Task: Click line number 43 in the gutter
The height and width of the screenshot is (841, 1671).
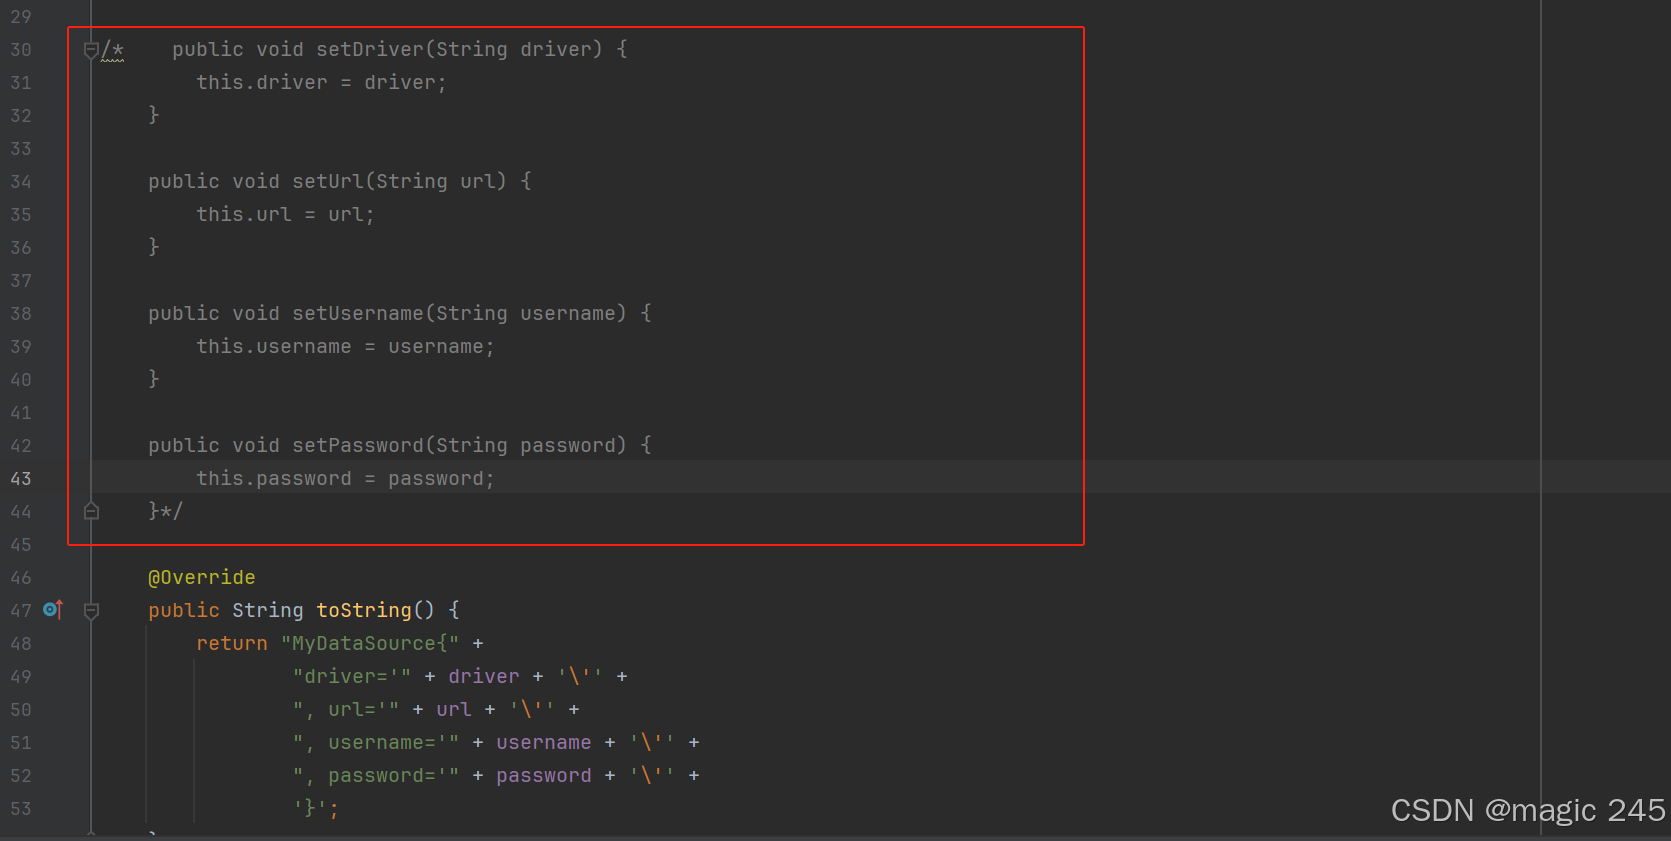Action: (x=21, y=479)
